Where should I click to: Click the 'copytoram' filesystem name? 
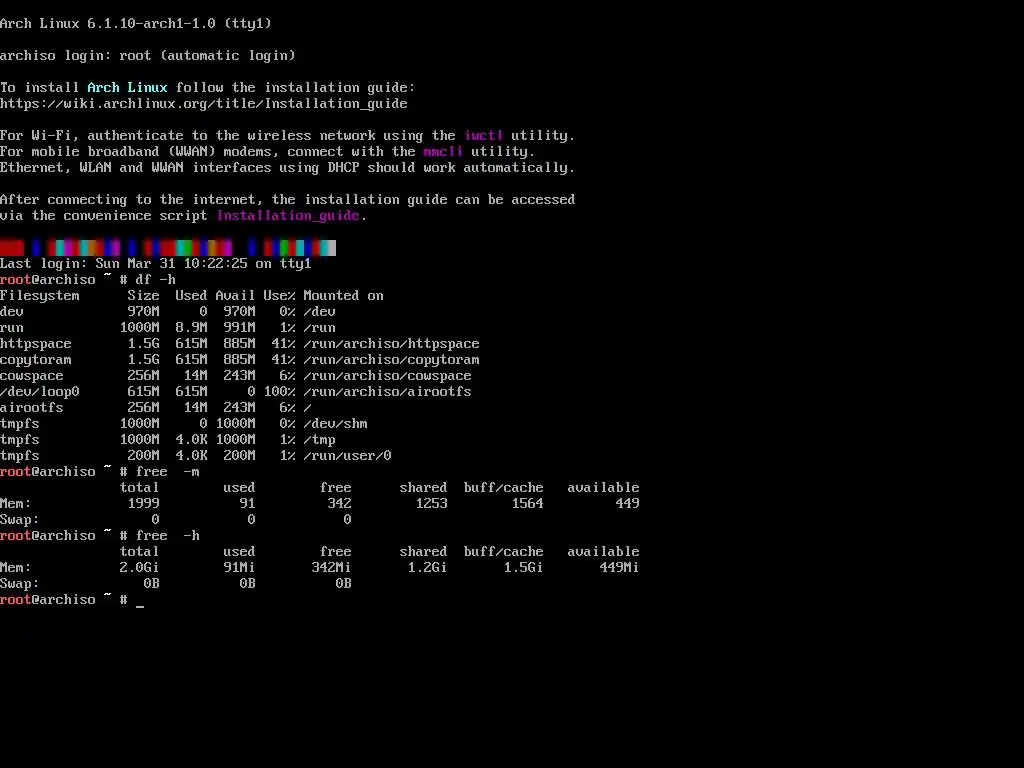pyautogui.click(x=36, y=360)
